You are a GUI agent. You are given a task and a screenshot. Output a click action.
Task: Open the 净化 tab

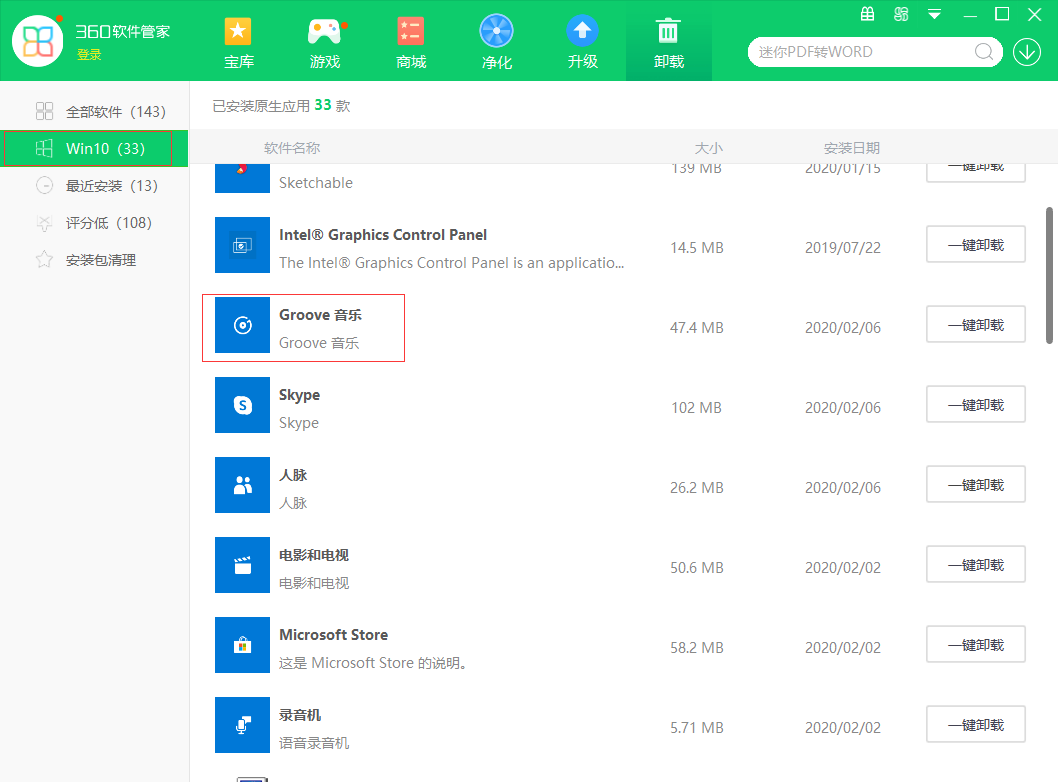tap(497, 43)
